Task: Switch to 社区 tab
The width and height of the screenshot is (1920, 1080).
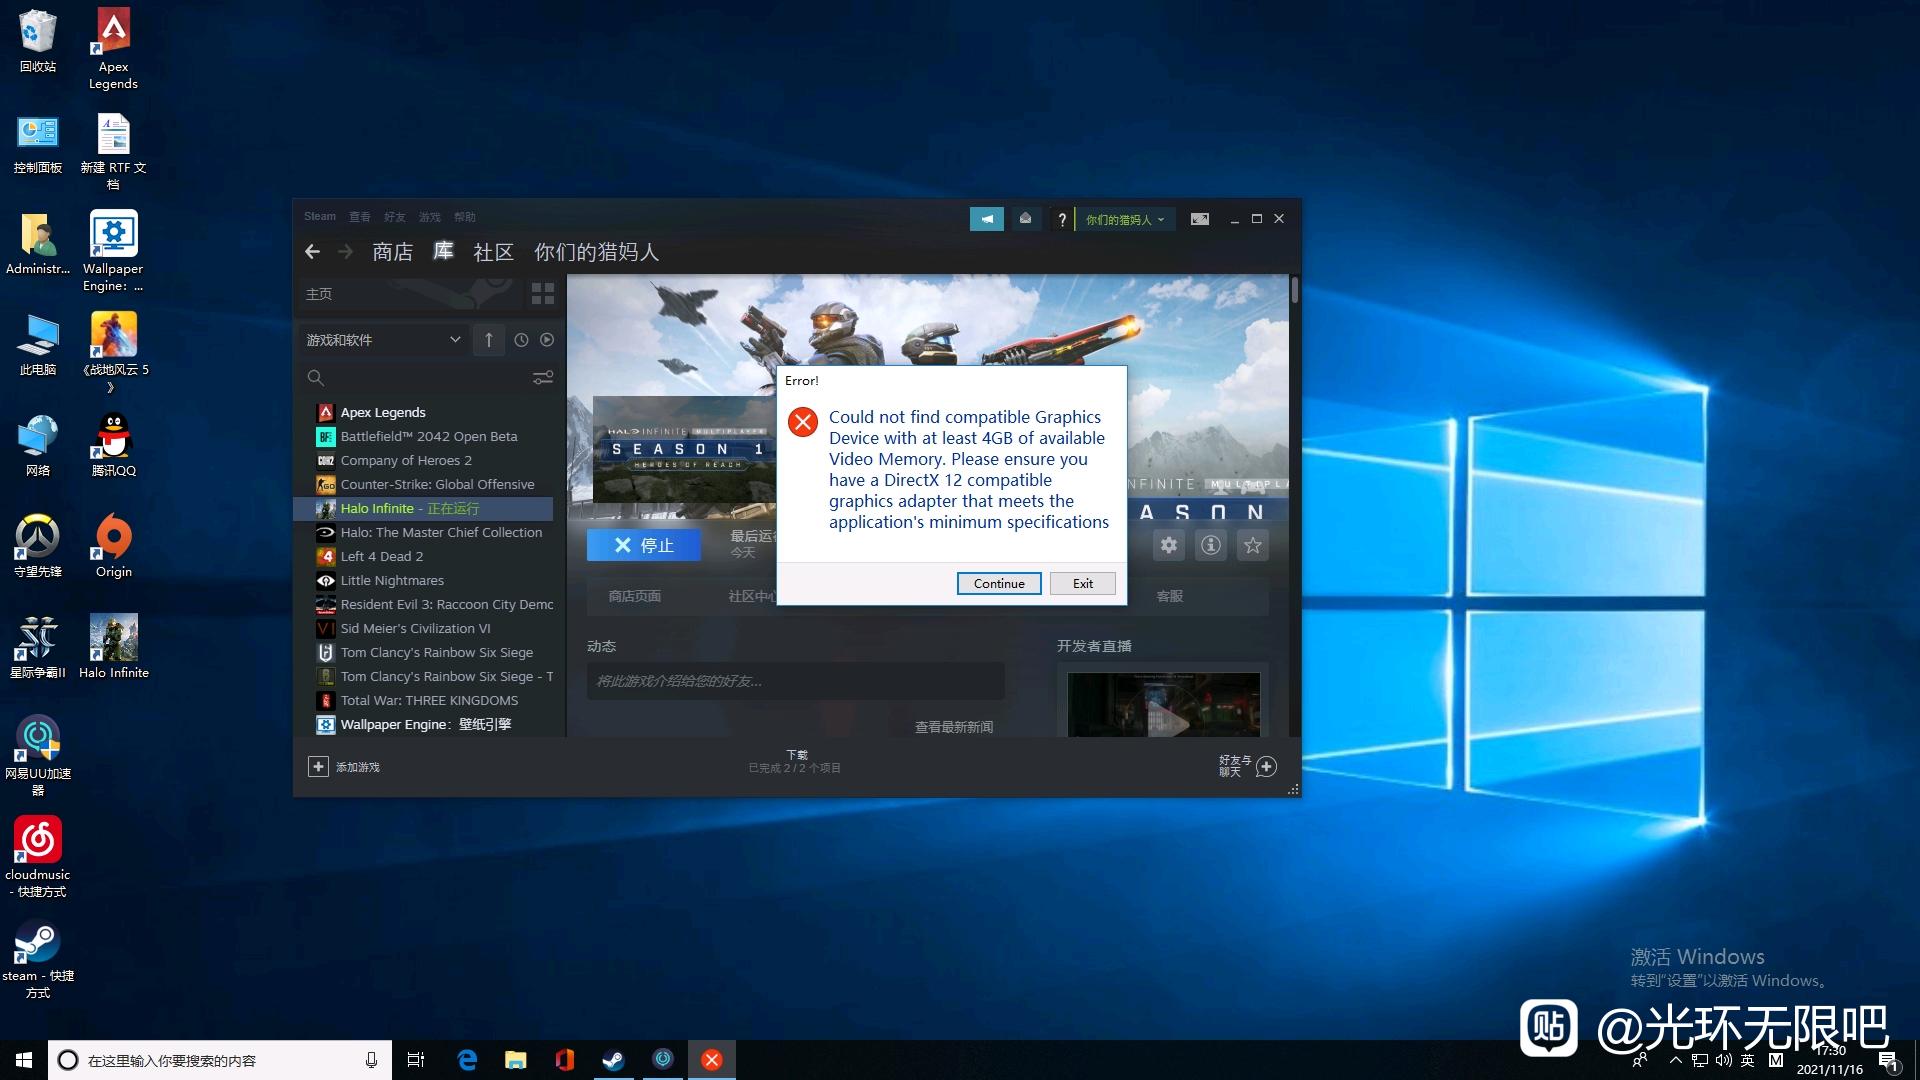Action: (x=493, y=252)
